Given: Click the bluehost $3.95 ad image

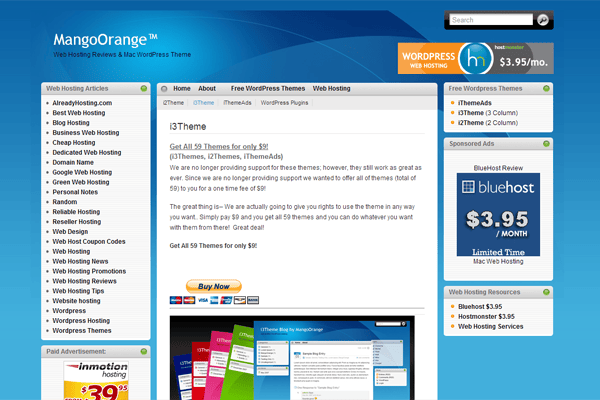Looking at the screenshot, I should coord(498,214).
